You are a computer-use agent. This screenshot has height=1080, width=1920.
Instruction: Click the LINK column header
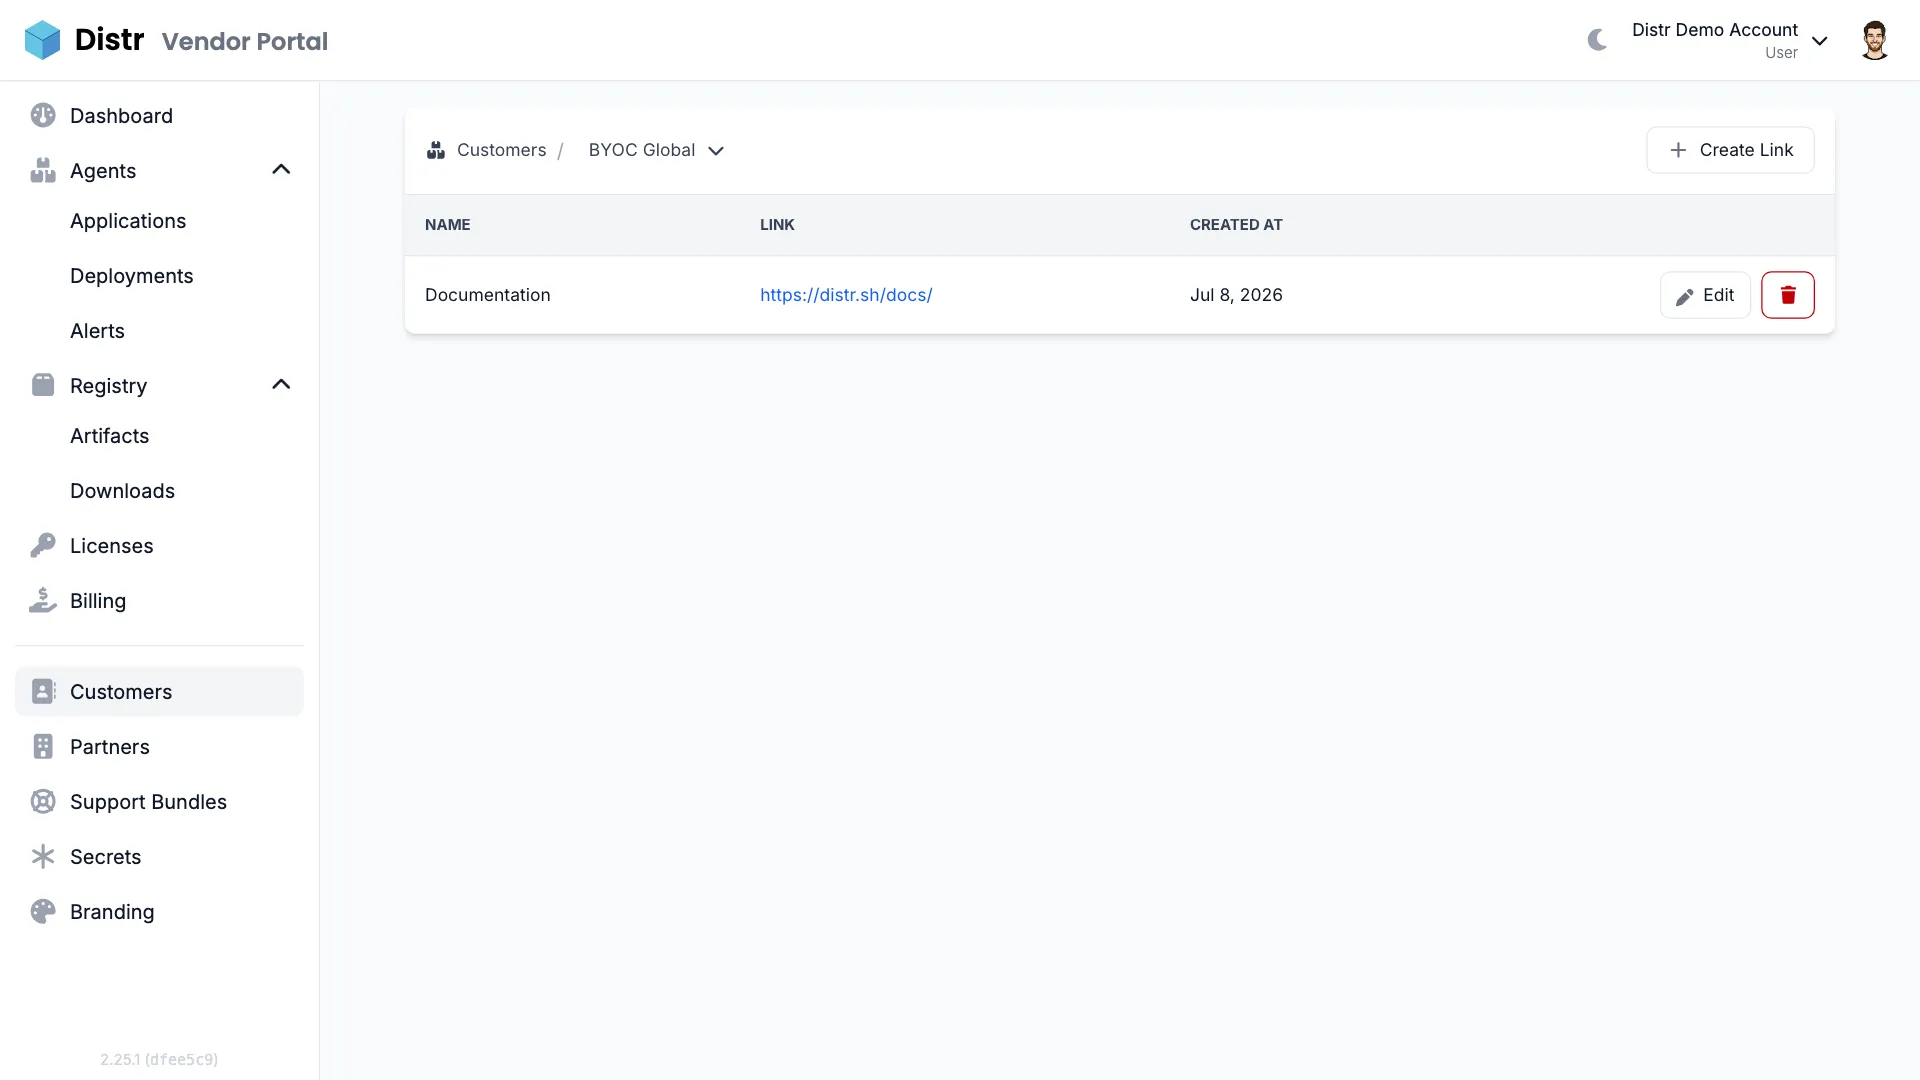[x=777, y=225]
